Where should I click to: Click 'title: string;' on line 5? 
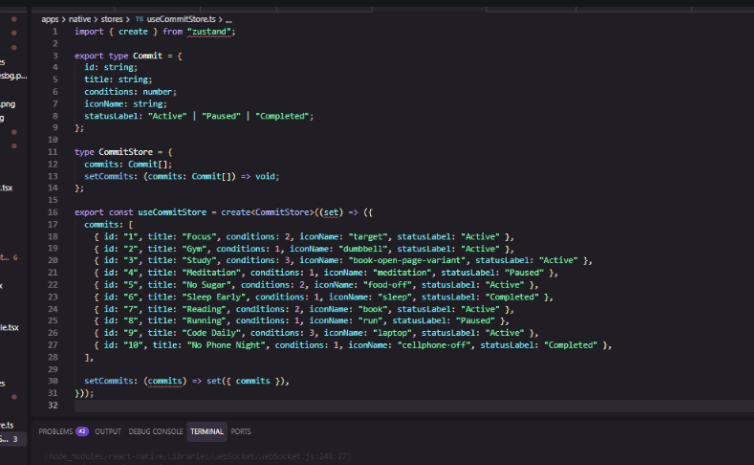(118, 79)
